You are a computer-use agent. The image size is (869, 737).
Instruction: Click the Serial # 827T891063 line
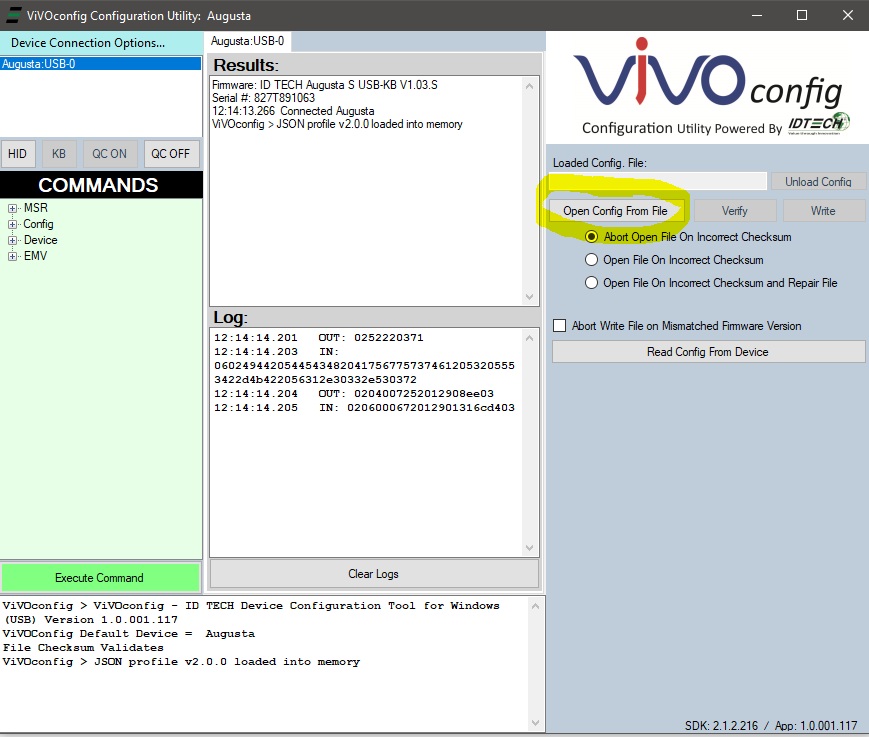(263, 98)
